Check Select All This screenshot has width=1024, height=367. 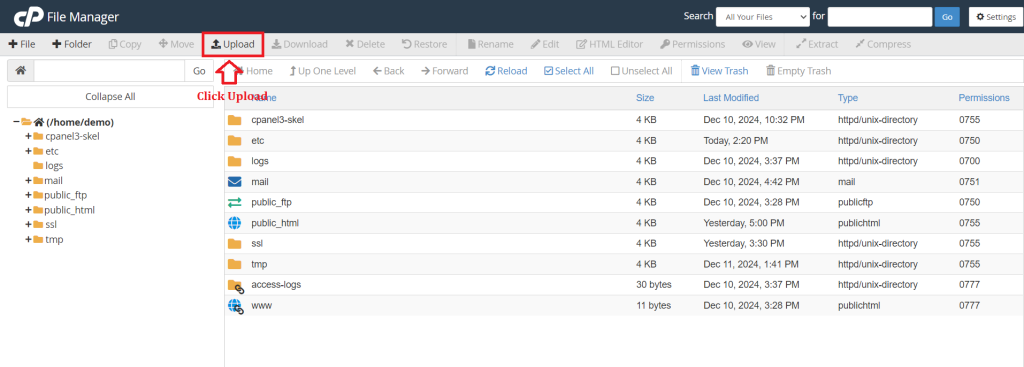(x=569, y=71)
